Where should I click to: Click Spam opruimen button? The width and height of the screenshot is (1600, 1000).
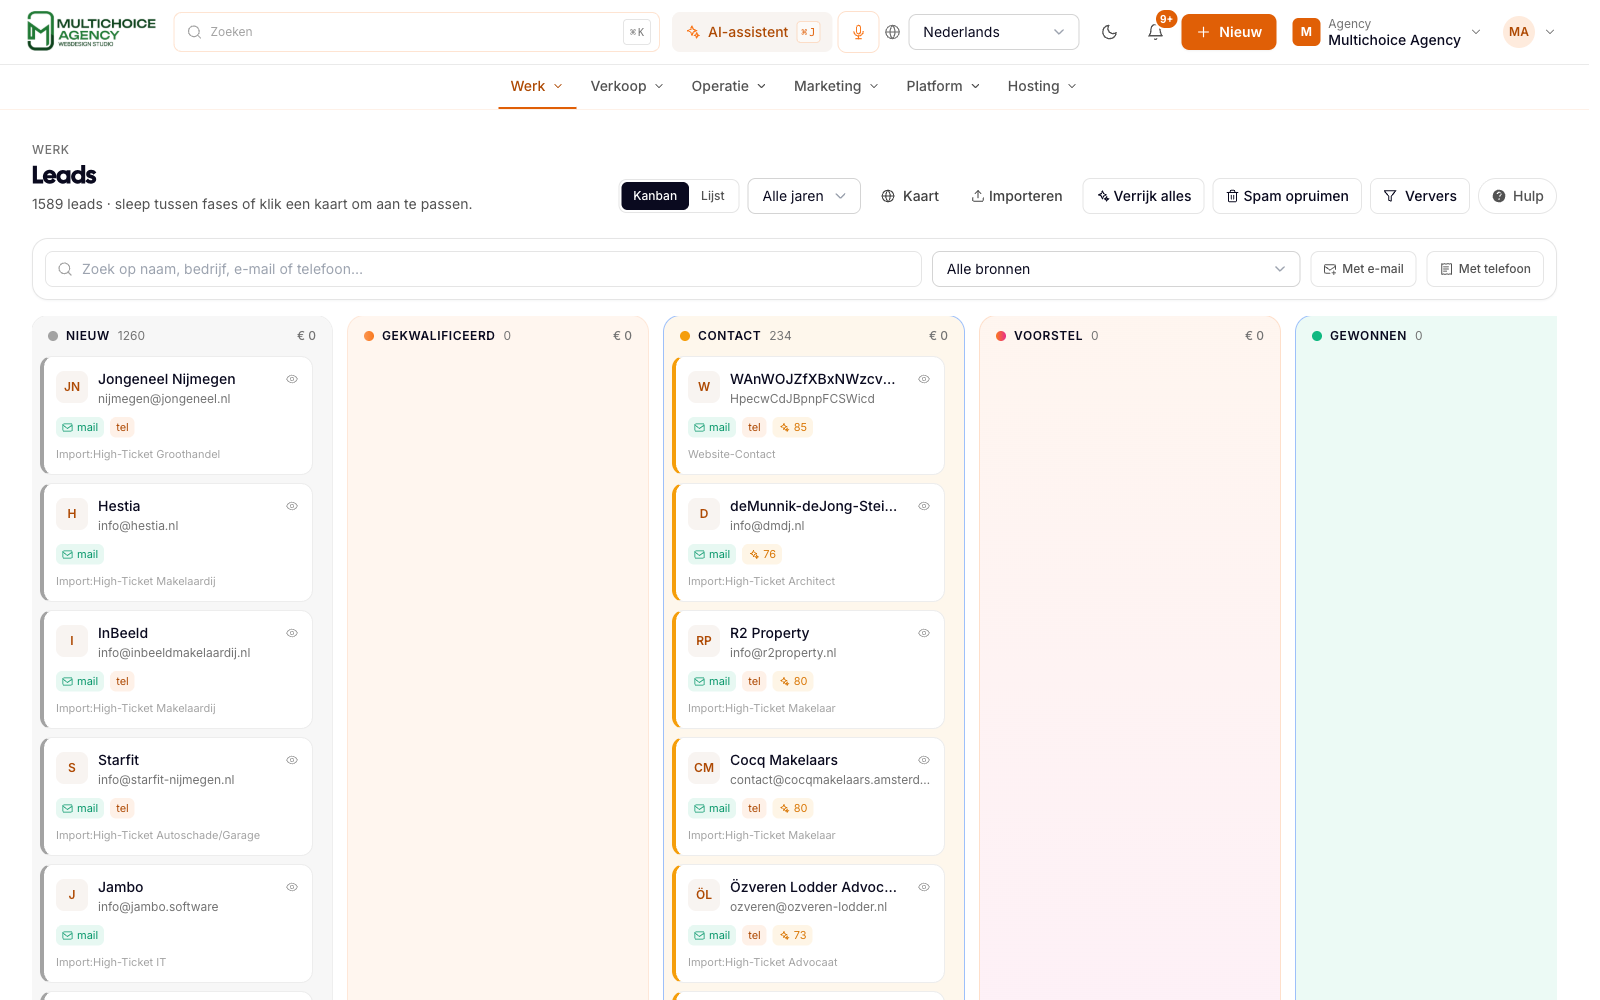(x=1287, y=196)
